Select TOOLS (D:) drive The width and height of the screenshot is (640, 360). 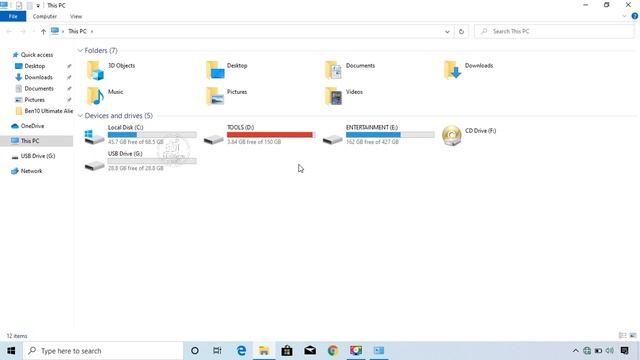pos(259,135)
